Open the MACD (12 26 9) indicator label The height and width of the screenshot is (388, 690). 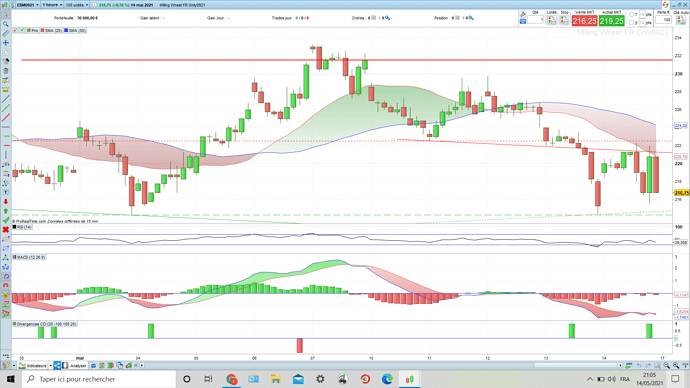29,257
